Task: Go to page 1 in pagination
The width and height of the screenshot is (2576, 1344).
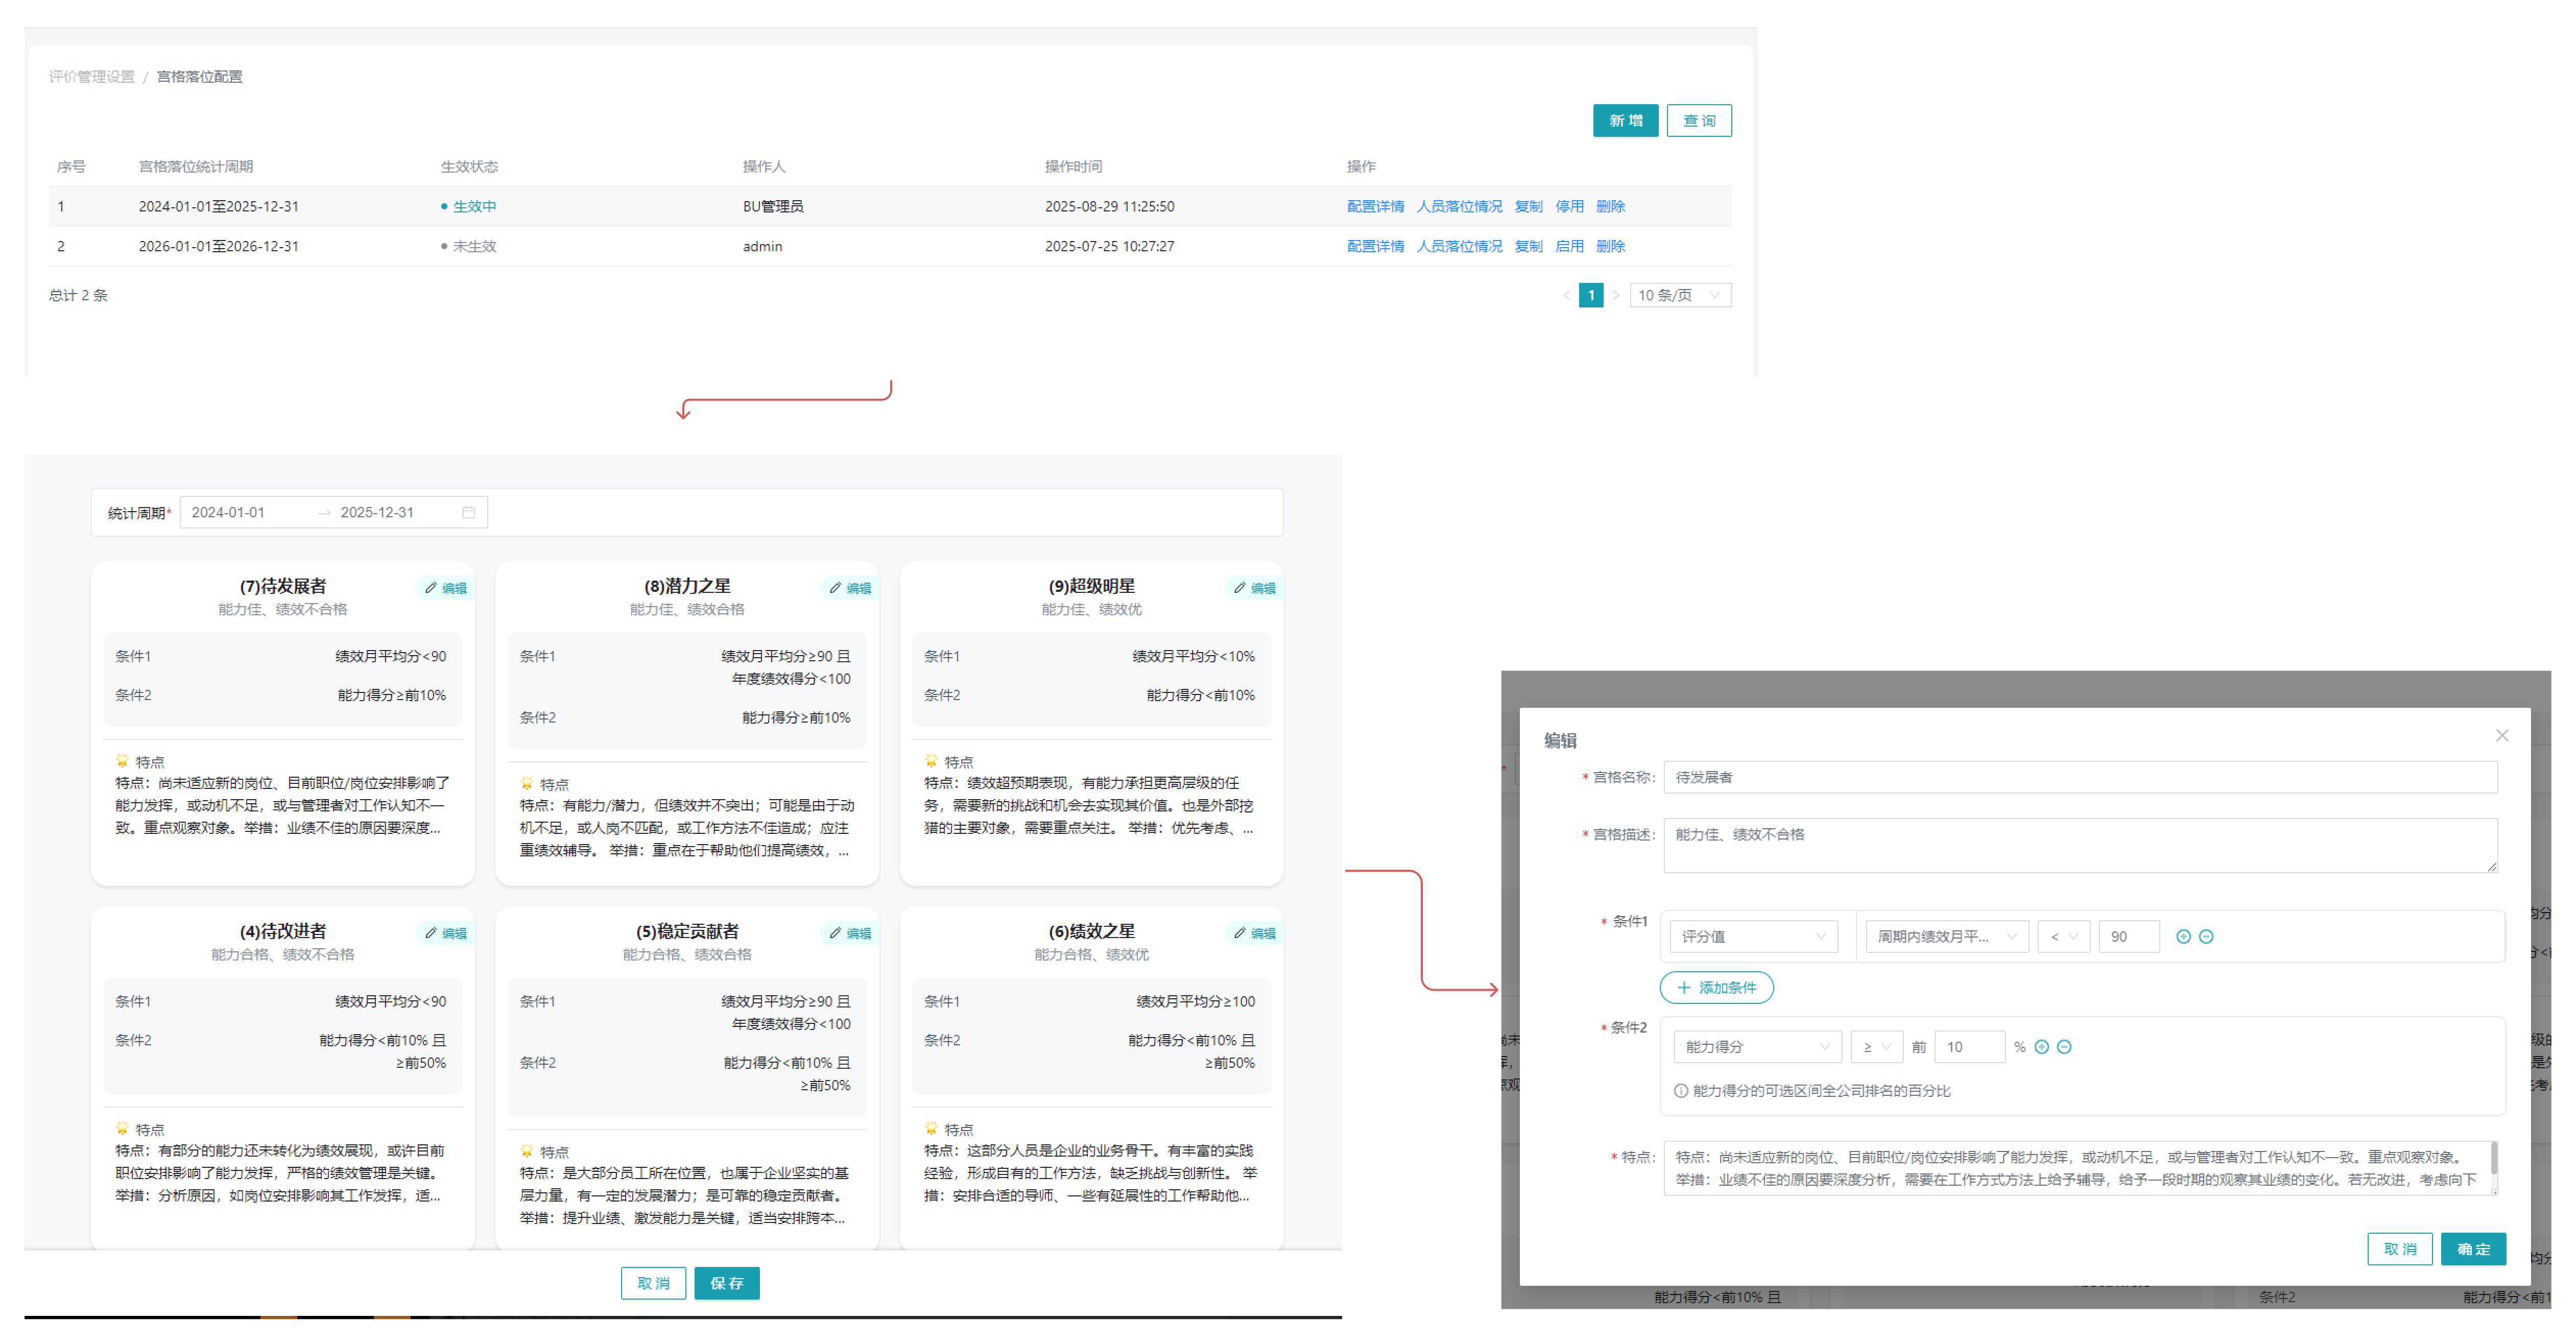Action: [x=1590, y=296]
